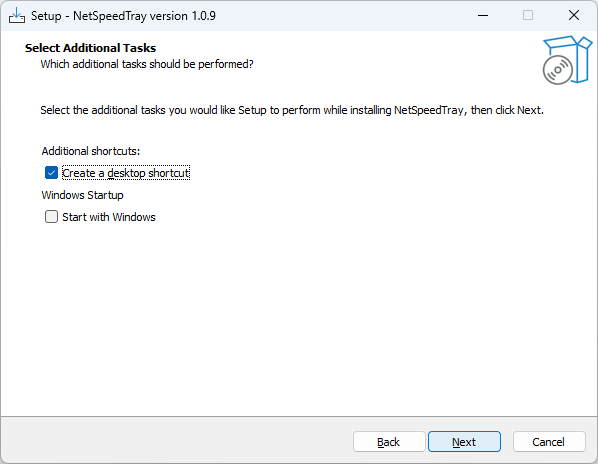
Task: Click the 'Setup - NetSpeedTray version 1.0.9' title text
Action: (x=123, y=16)
